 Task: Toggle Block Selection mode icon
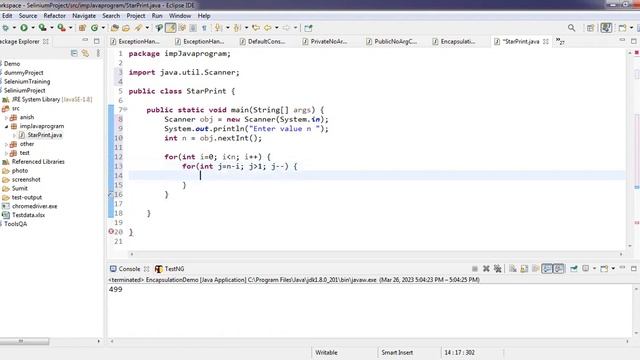pyautogui.click(x=193, y=28)
